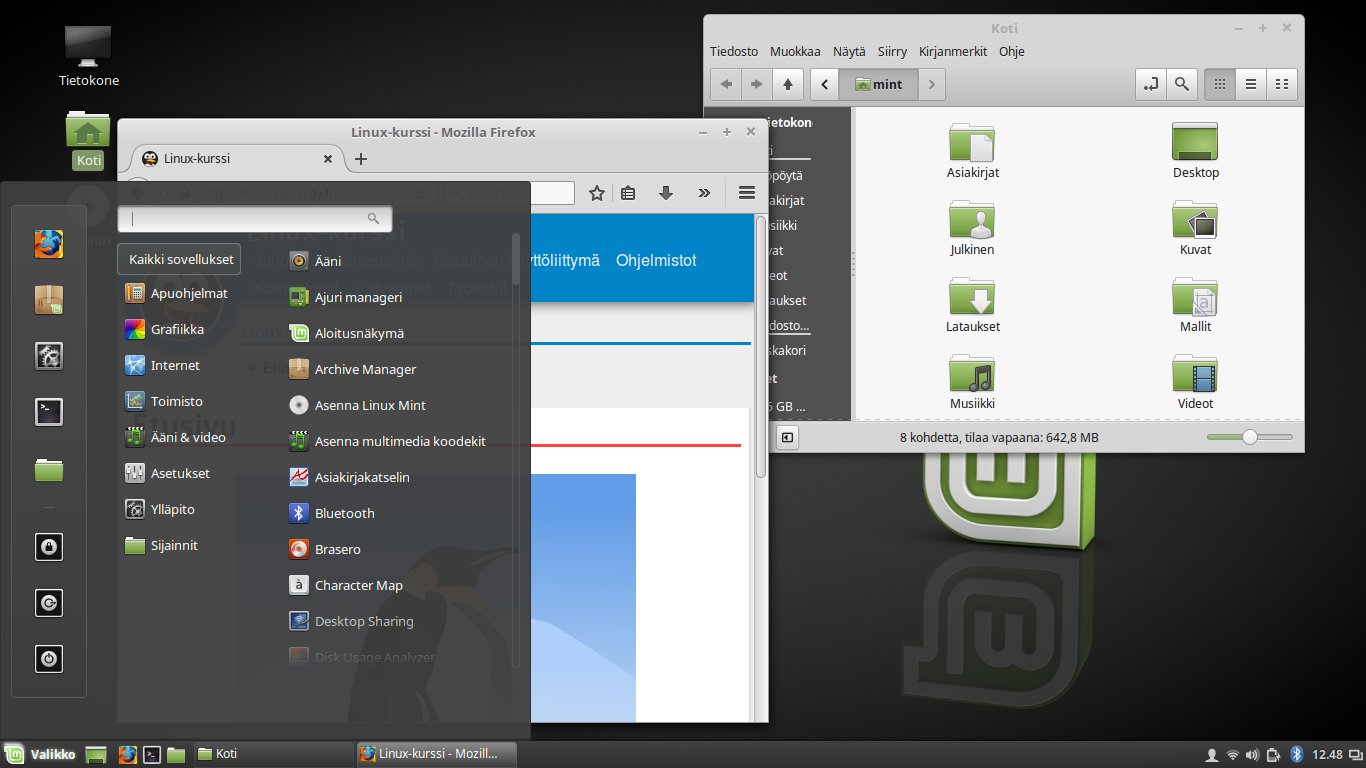Click the search icon in file manager toolbar
The image size is (1366, 768).
coord(1181,85)
